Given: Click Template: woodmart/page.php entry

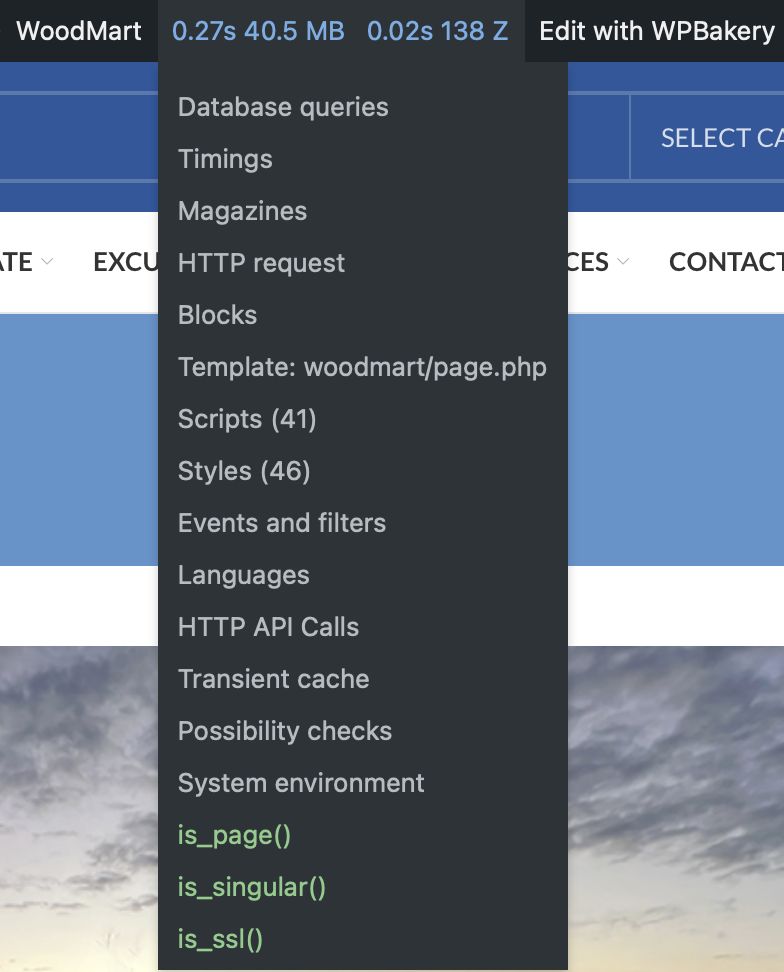Looking at the screenshot, I should tap(363, 368).
